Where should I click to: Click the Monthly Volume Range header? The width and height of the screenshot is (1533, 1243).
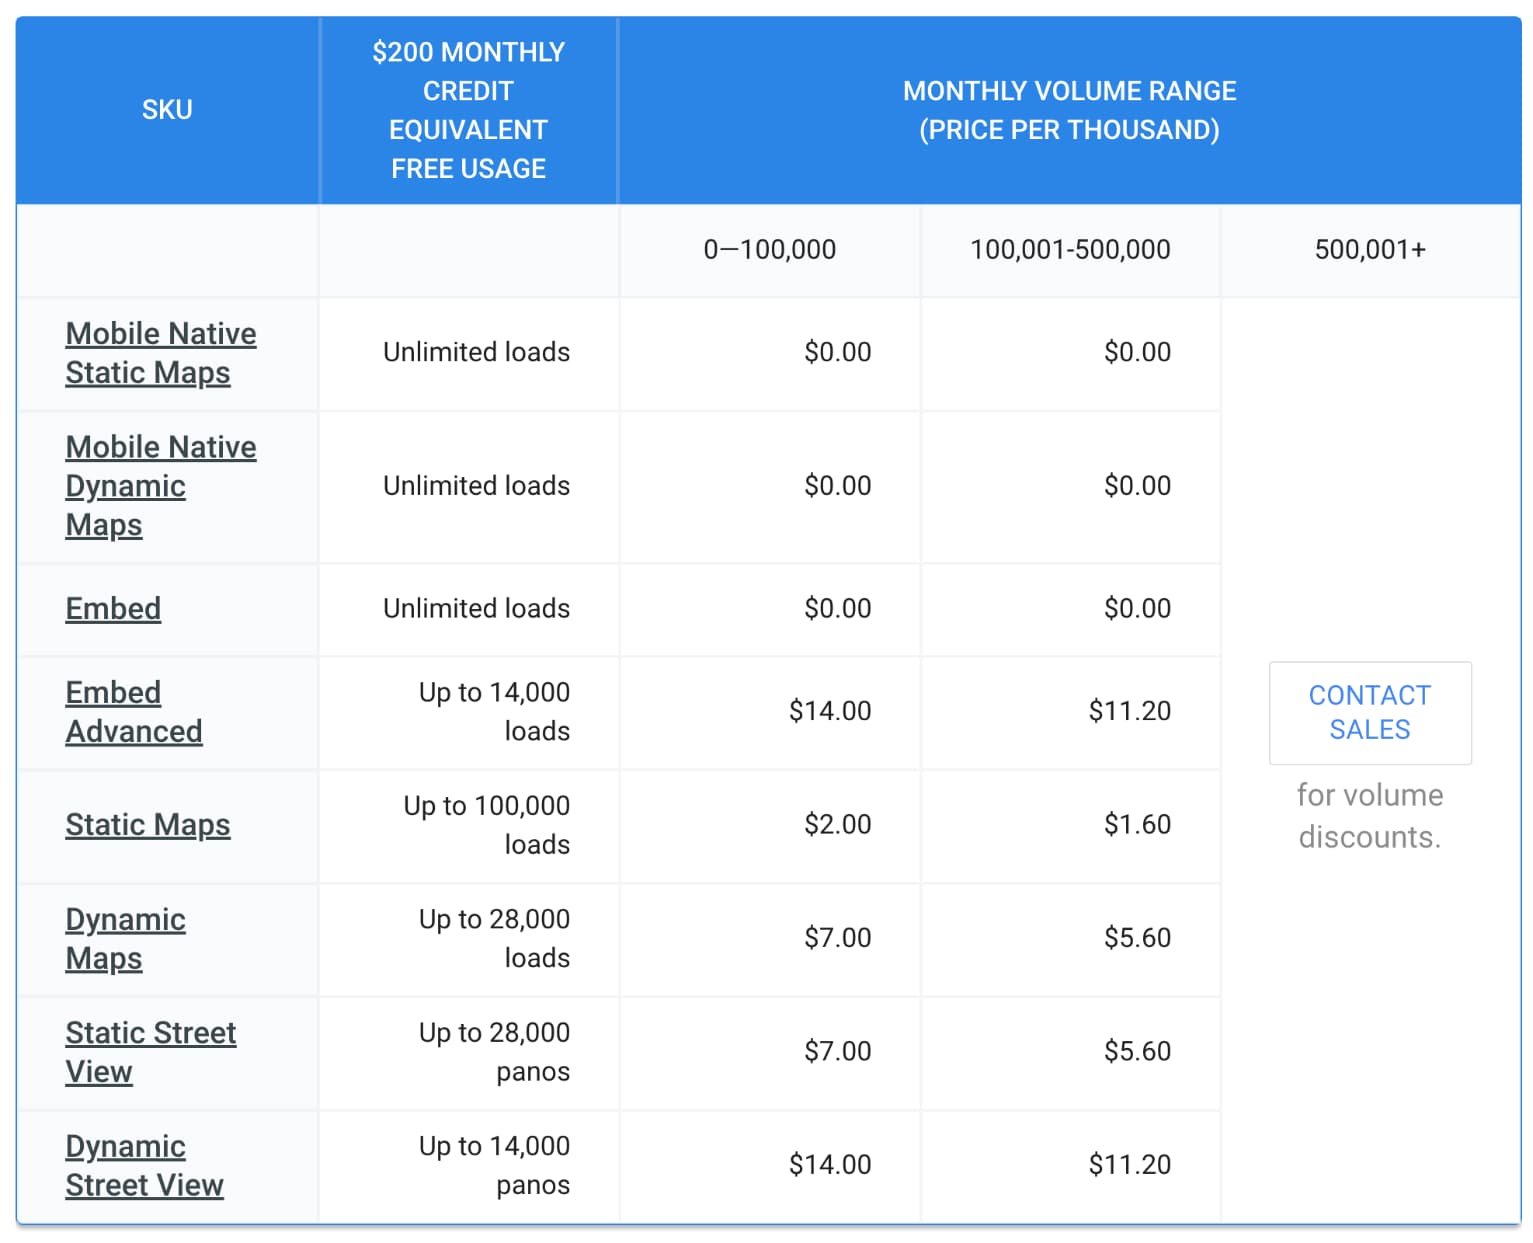[x=1070, y=110]
